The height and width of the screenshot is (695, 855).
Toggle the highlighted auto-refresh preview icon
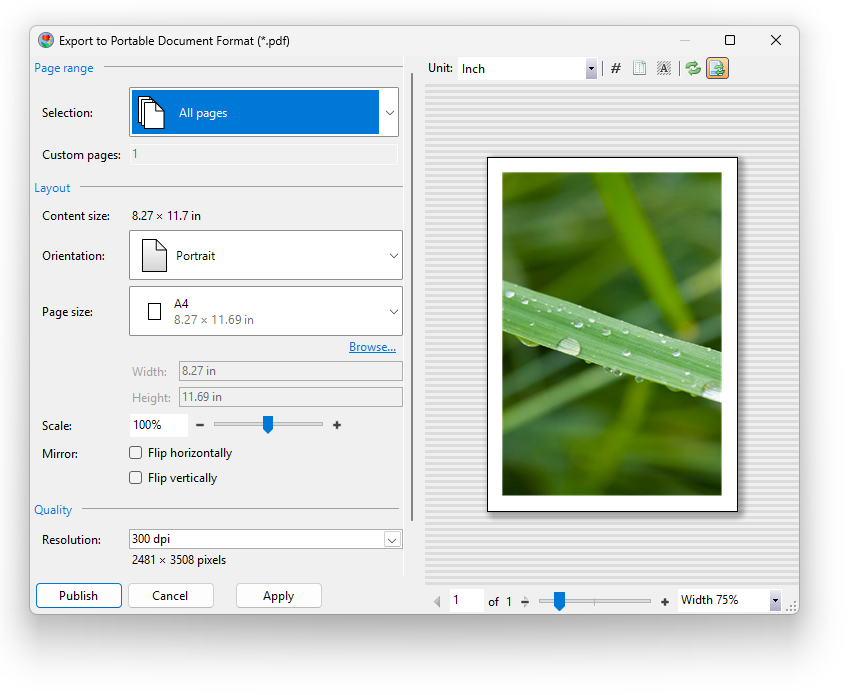(x=717, y=69)
